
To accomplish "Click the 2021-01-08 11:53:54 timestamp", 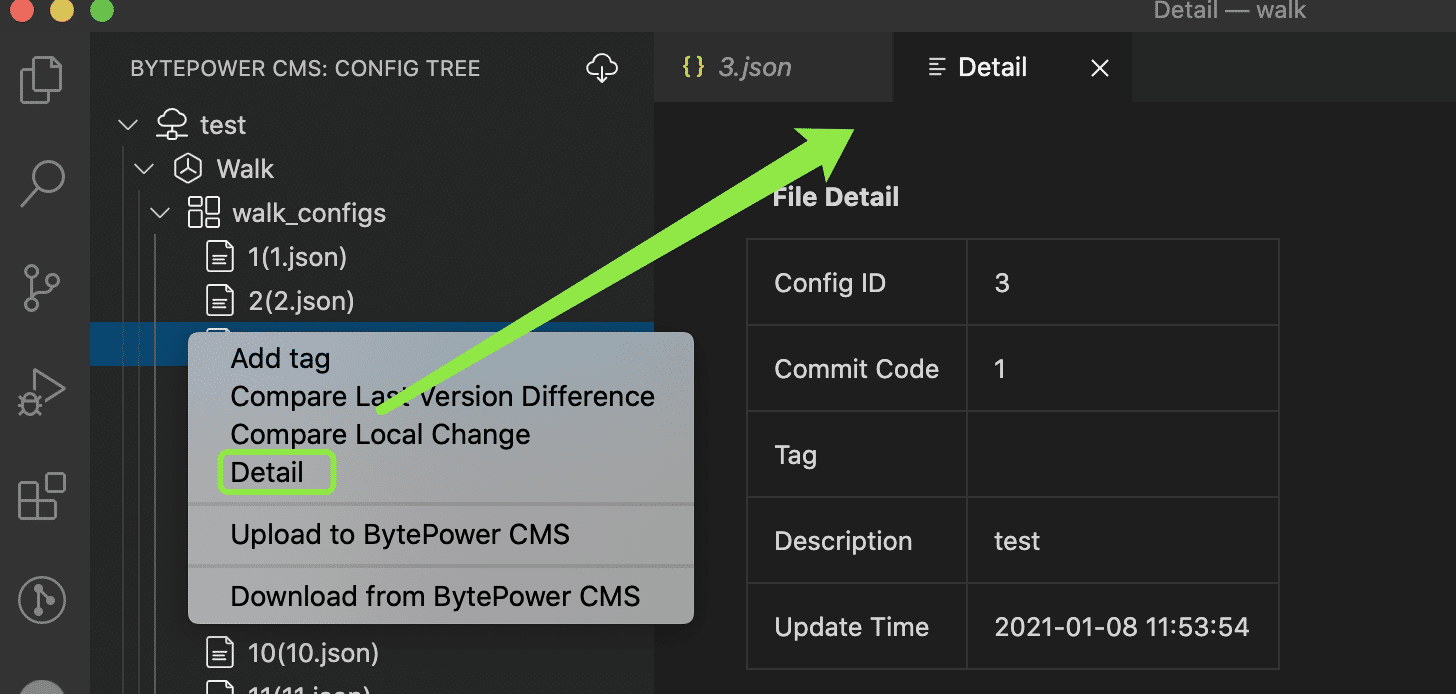I will [x=1122, y=627].
